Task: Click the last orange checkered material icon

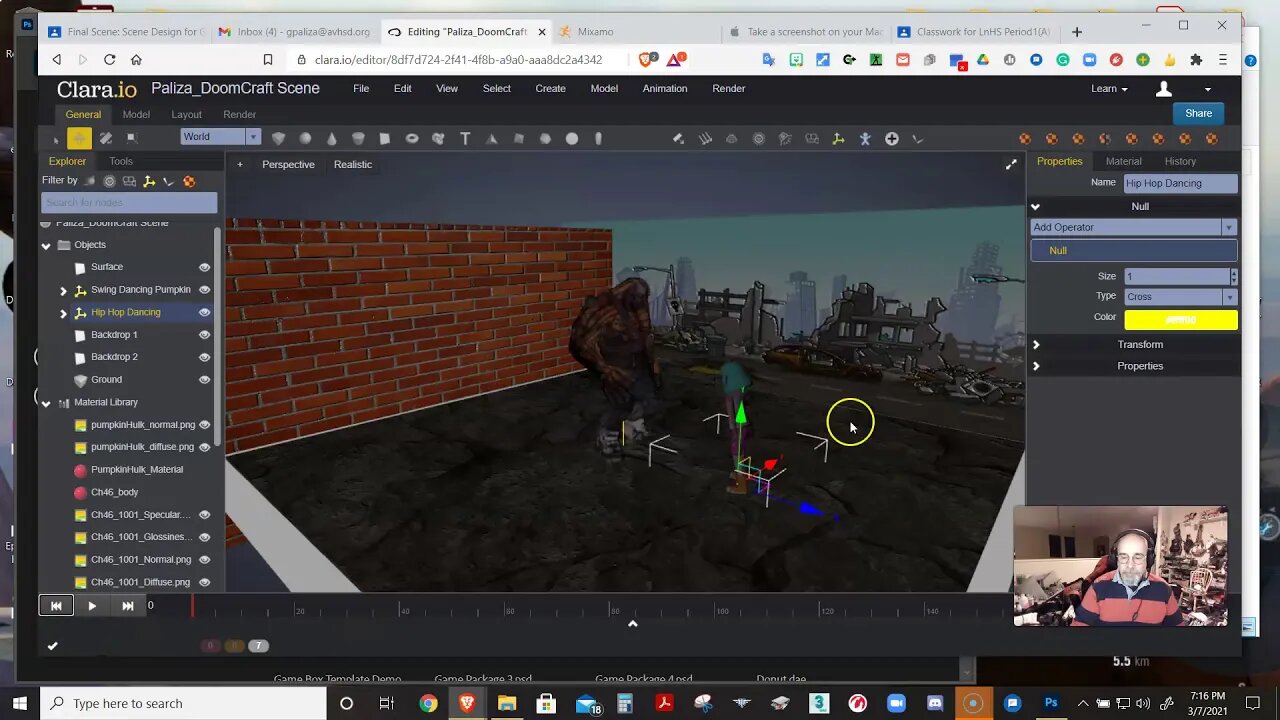Action: pos(1212,138)
